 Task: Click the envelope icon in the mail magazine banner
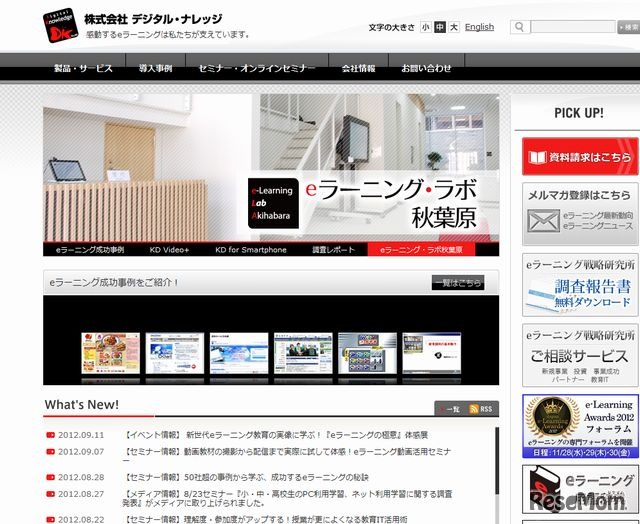click(x=543, y=221)
